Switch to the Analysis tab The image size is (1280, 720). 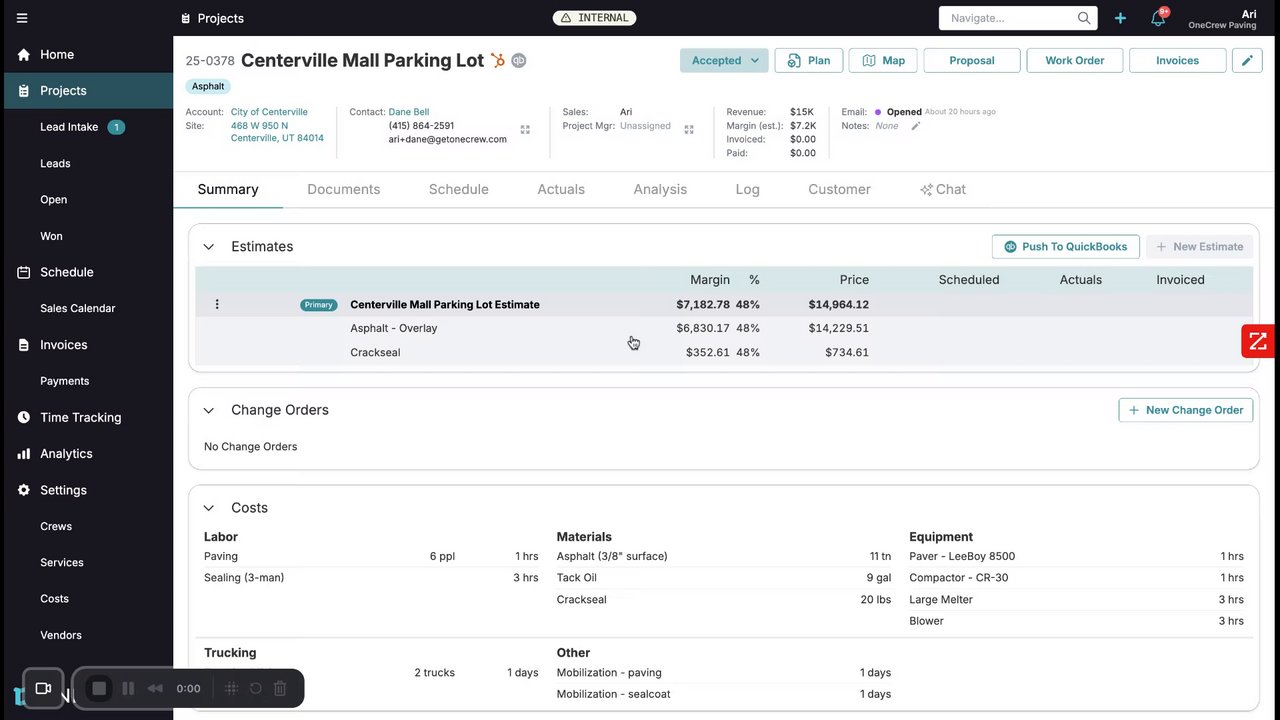pyautogui.click(x=660, y=189)
